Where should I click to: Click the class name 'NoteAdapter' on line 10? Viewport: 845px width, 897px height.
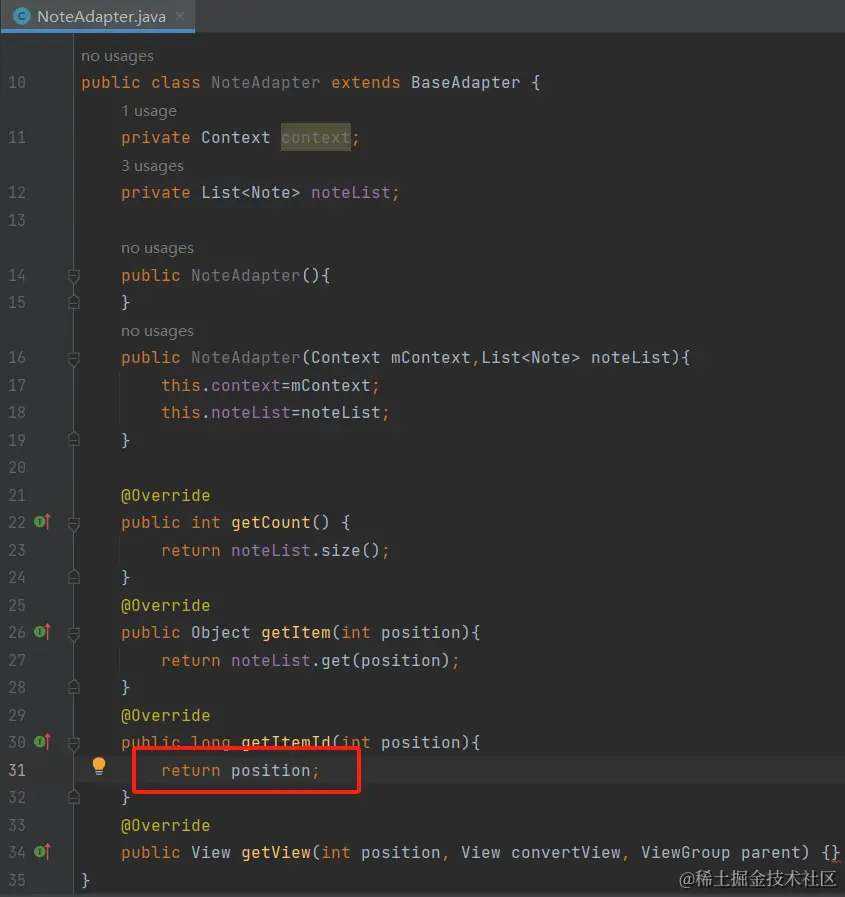(265, 82)
